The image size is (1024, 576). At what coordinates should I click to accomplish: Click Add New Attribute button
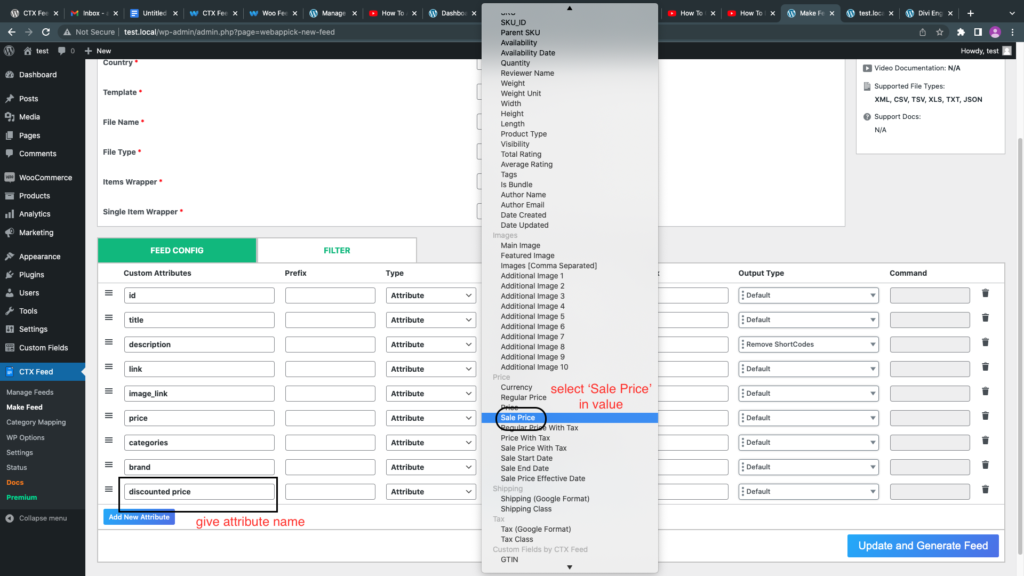point(139,517)
